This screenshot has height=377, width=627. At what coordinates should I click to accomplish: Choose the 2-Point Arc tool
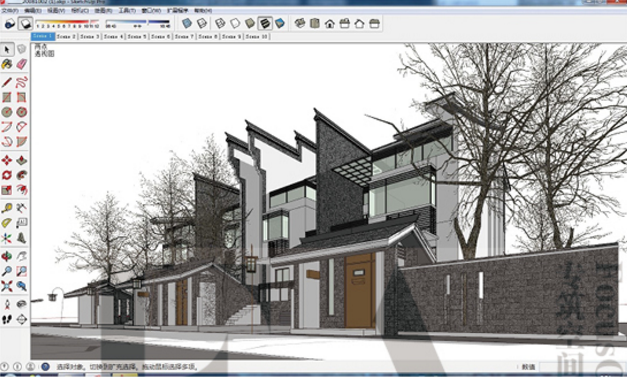(22, 127)
